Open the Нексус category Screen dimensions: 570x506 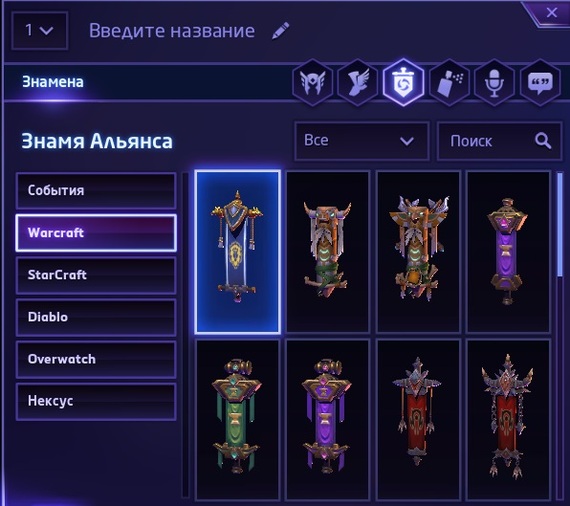[x=96, y=401]
